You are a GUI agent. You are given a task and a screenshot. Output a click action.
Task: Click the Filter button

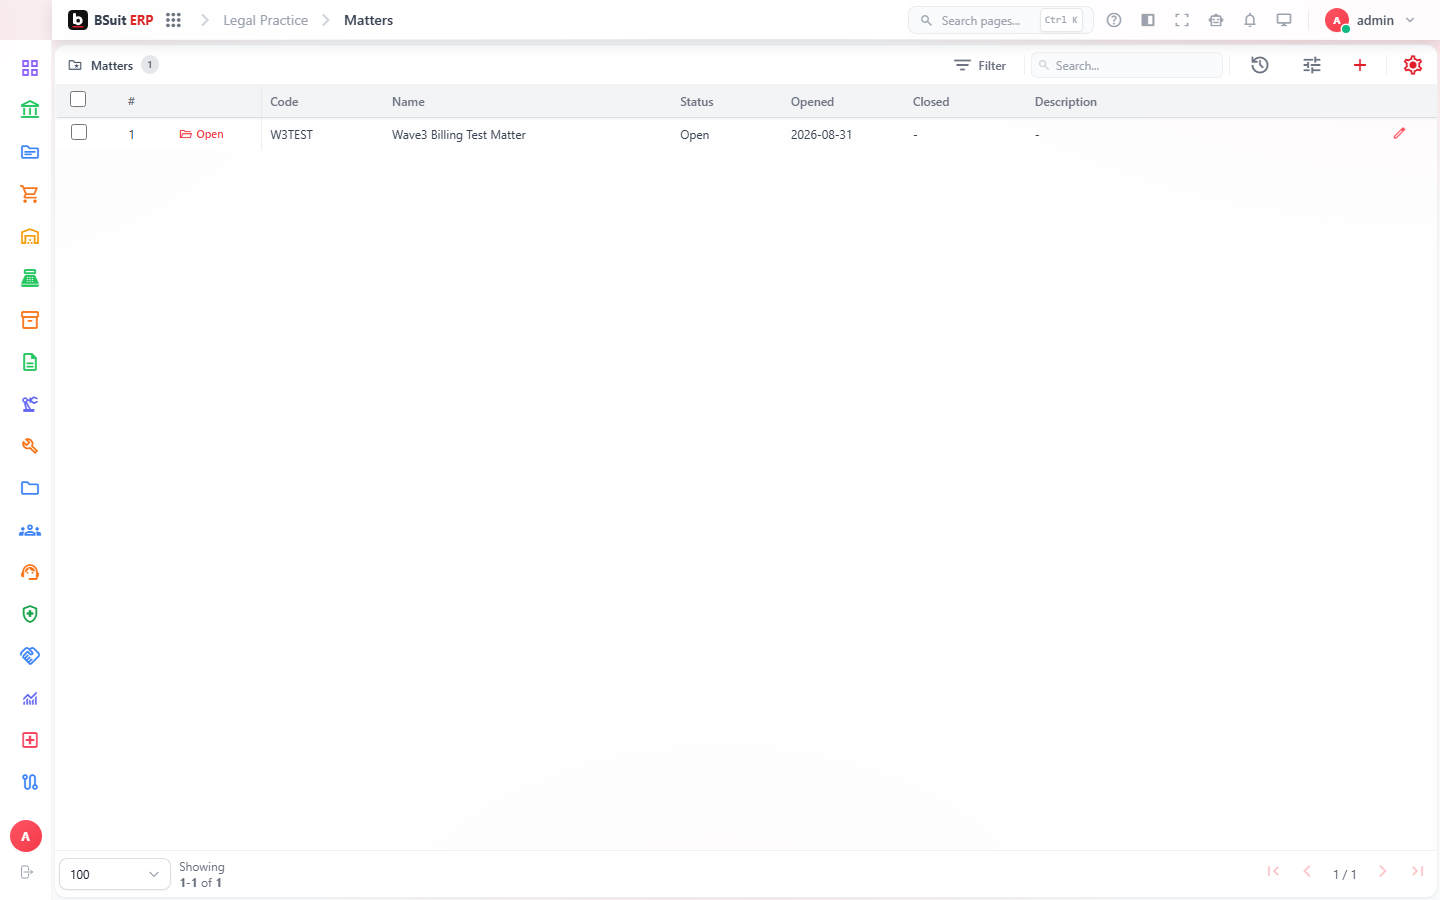980,65
